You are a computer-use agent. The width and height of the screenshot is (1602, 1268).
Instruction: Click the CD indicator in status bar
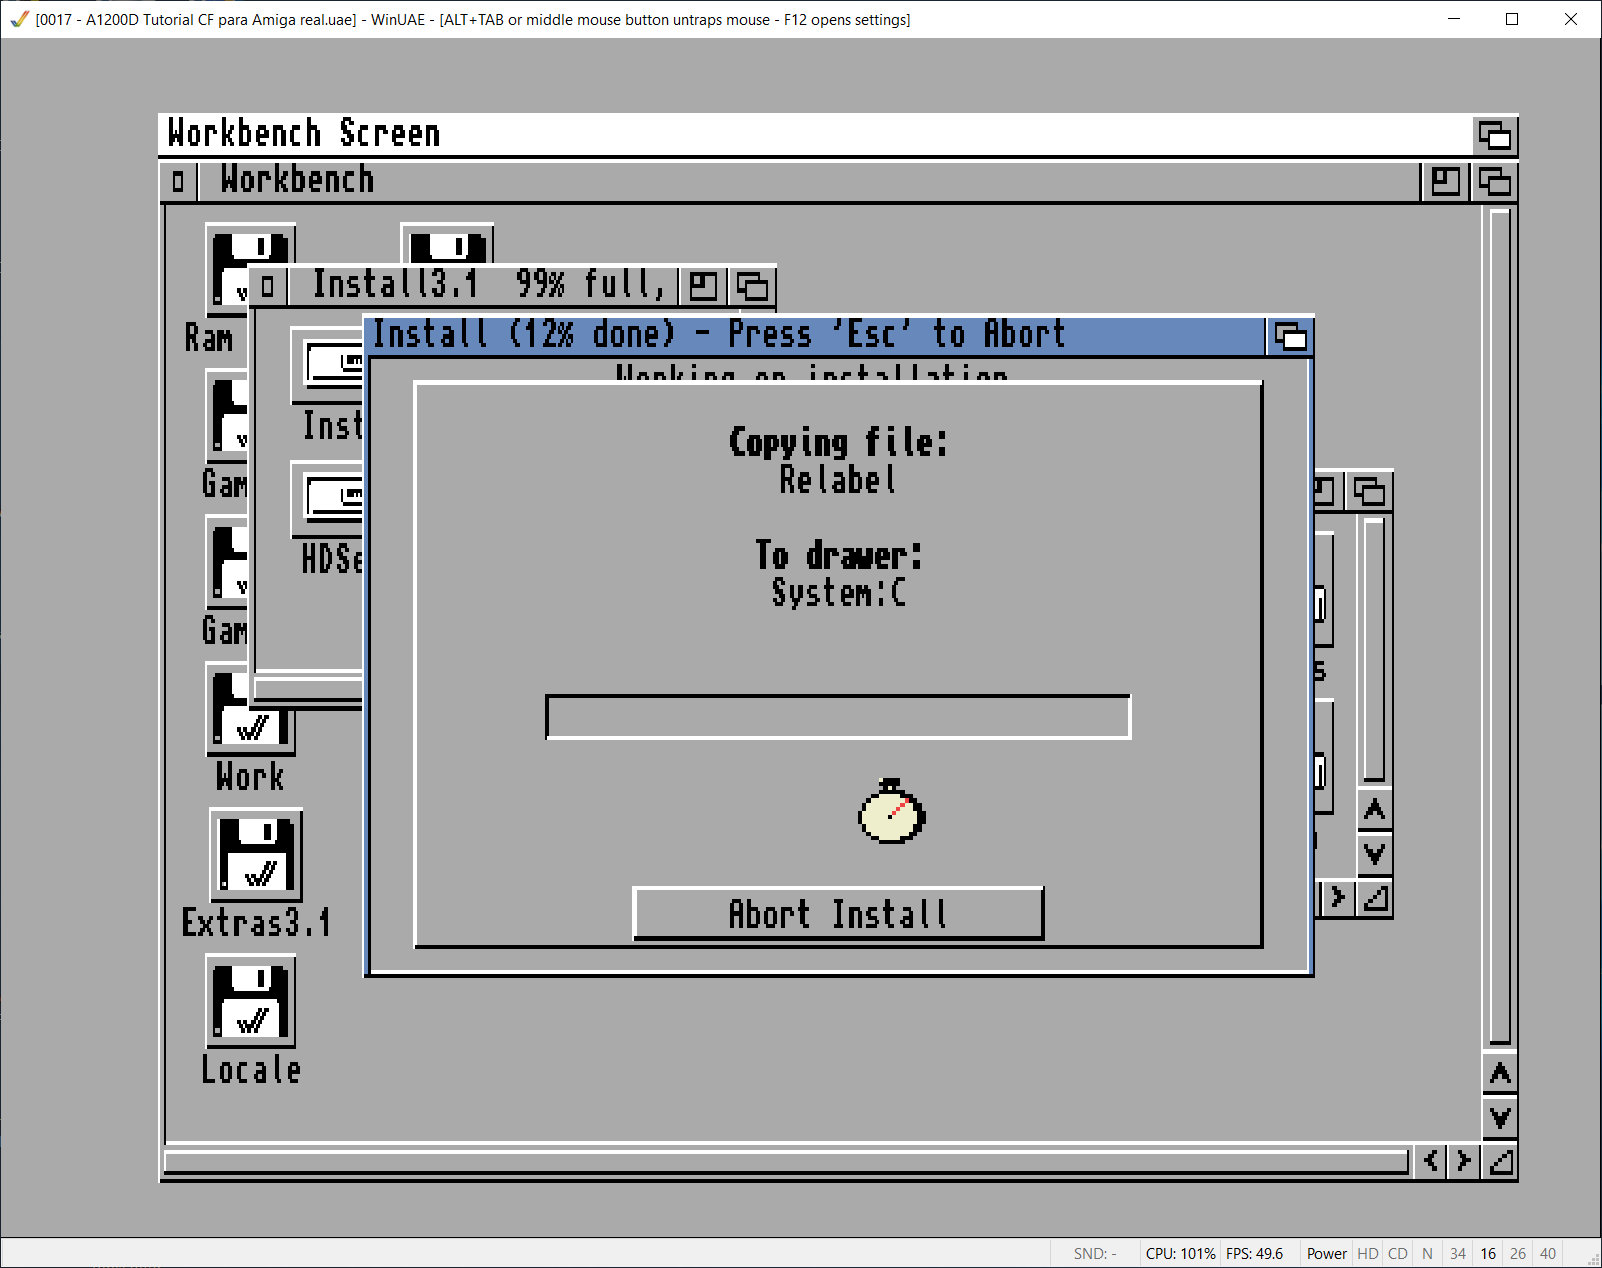coord(1397,1253)
